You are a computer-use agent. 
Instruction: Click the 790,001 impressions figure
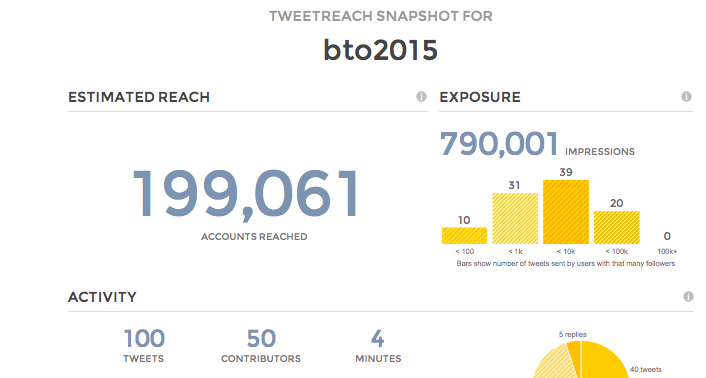[x=499, y=144]
